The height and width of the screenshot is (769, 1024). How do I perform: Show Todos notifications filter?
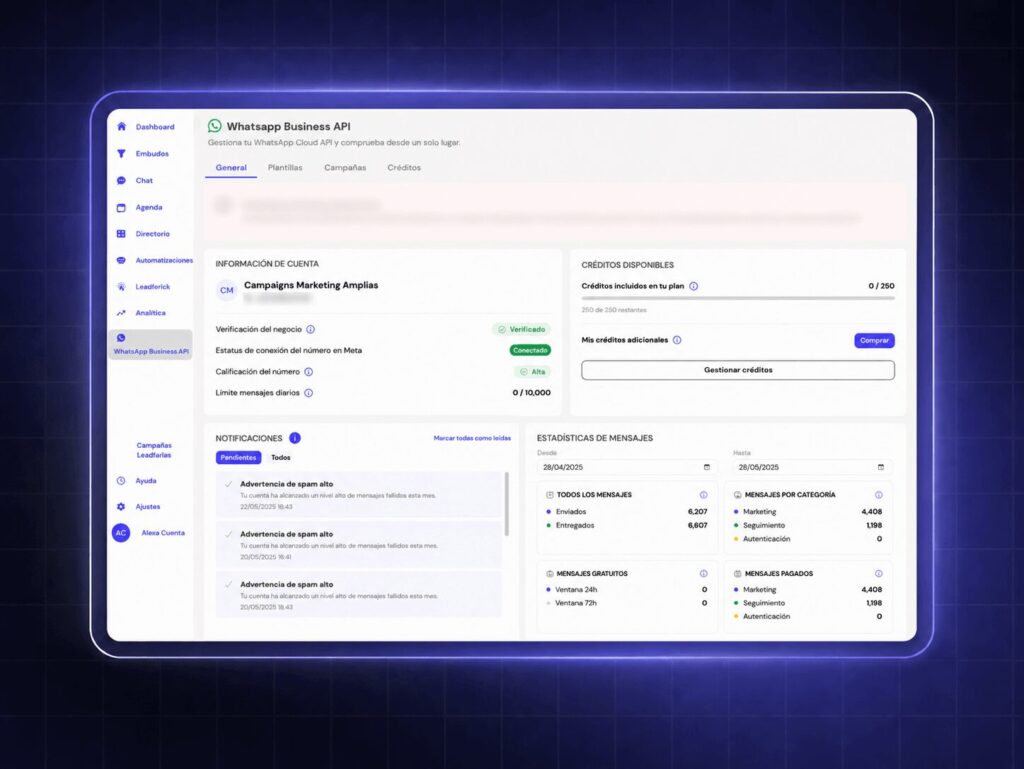[x=281, y=458]
